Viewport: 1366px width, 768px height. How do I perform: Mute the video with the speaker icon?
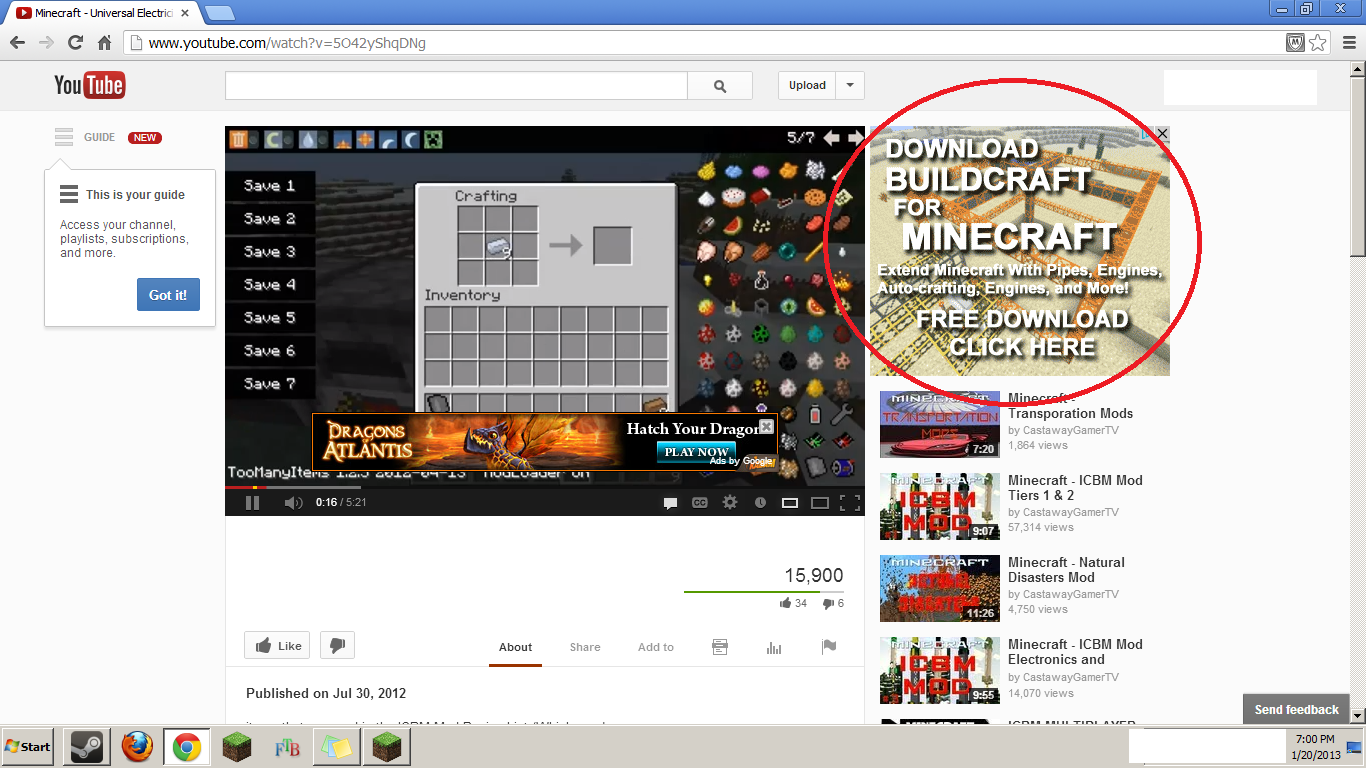pyautogui.click(x=293, y=503)
